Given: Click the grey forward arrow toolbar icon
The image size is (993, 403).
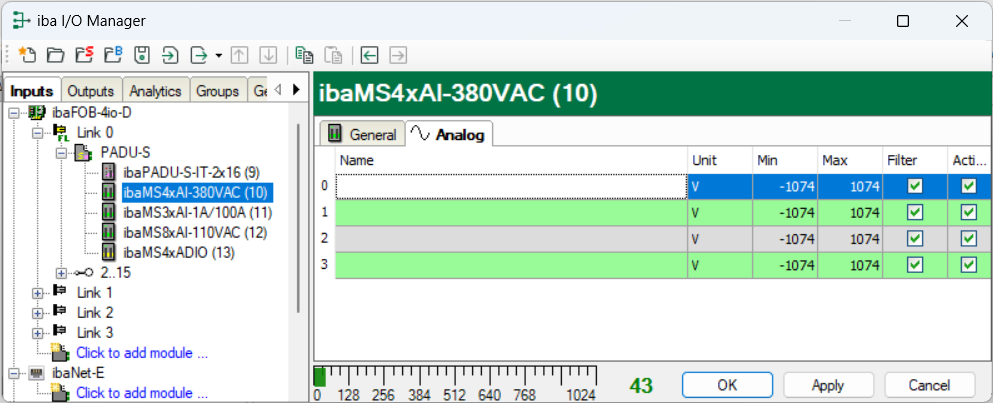Looking at the screenshot, I should [x=398, y=55].
